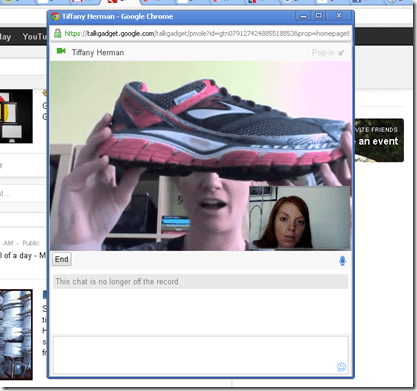Click the green HTTPS padlock icon
This screenshot has width=417, height=391.
pos(57,33)
